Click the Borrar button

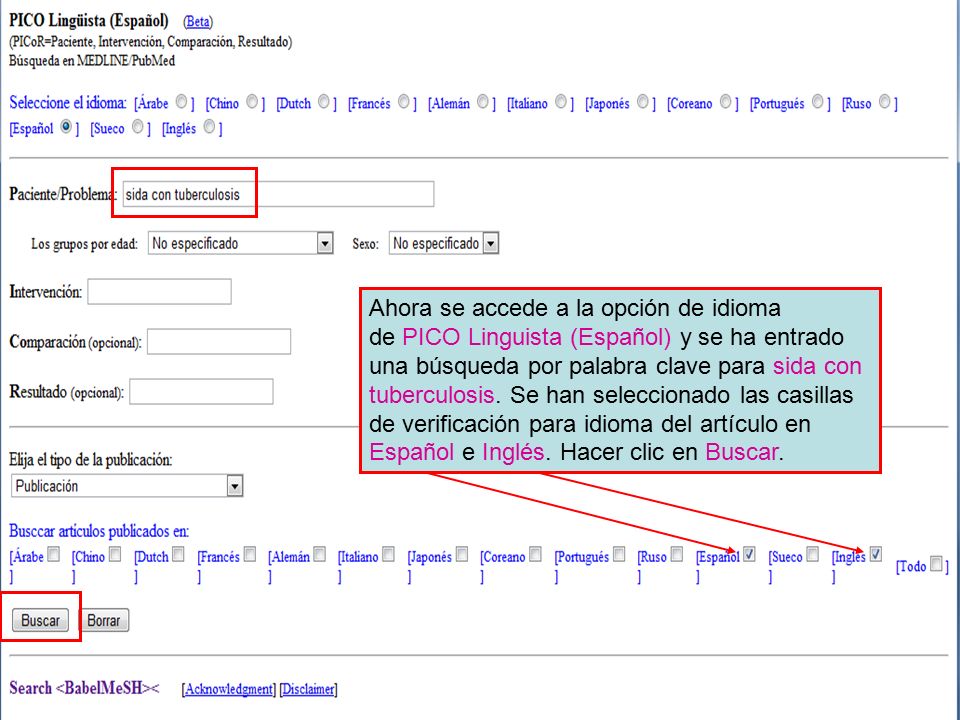coord(103,620)
